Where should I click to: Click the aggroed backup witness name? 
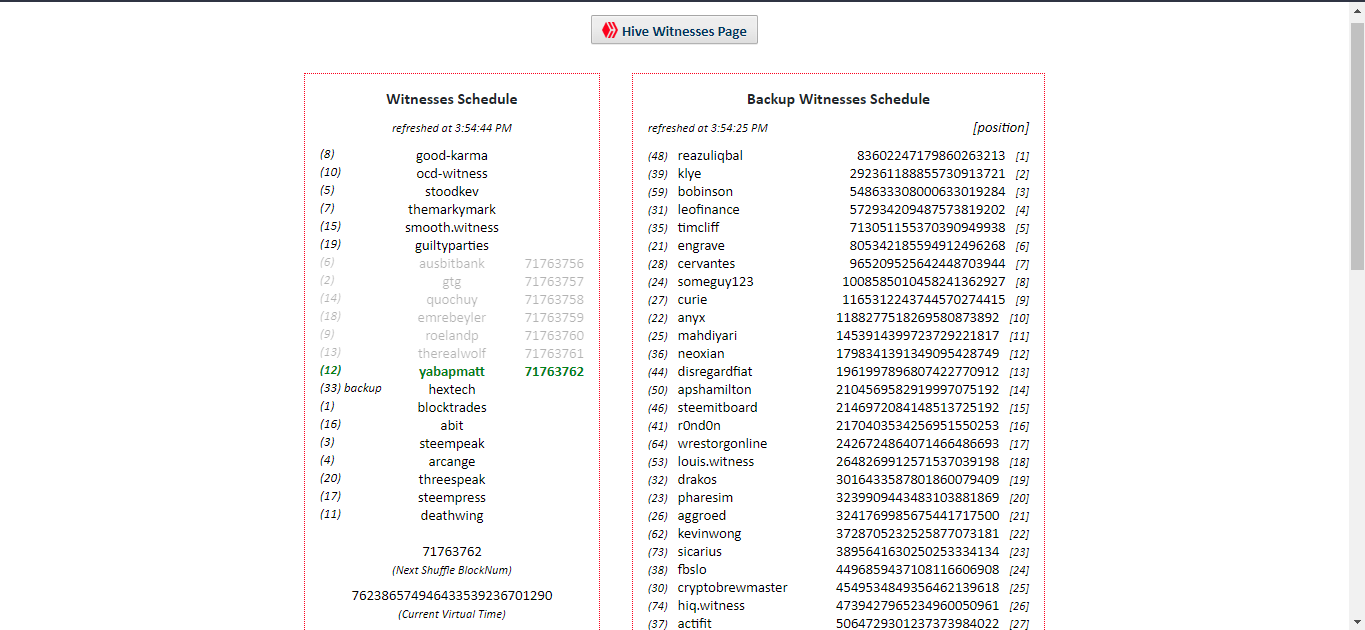702,515
